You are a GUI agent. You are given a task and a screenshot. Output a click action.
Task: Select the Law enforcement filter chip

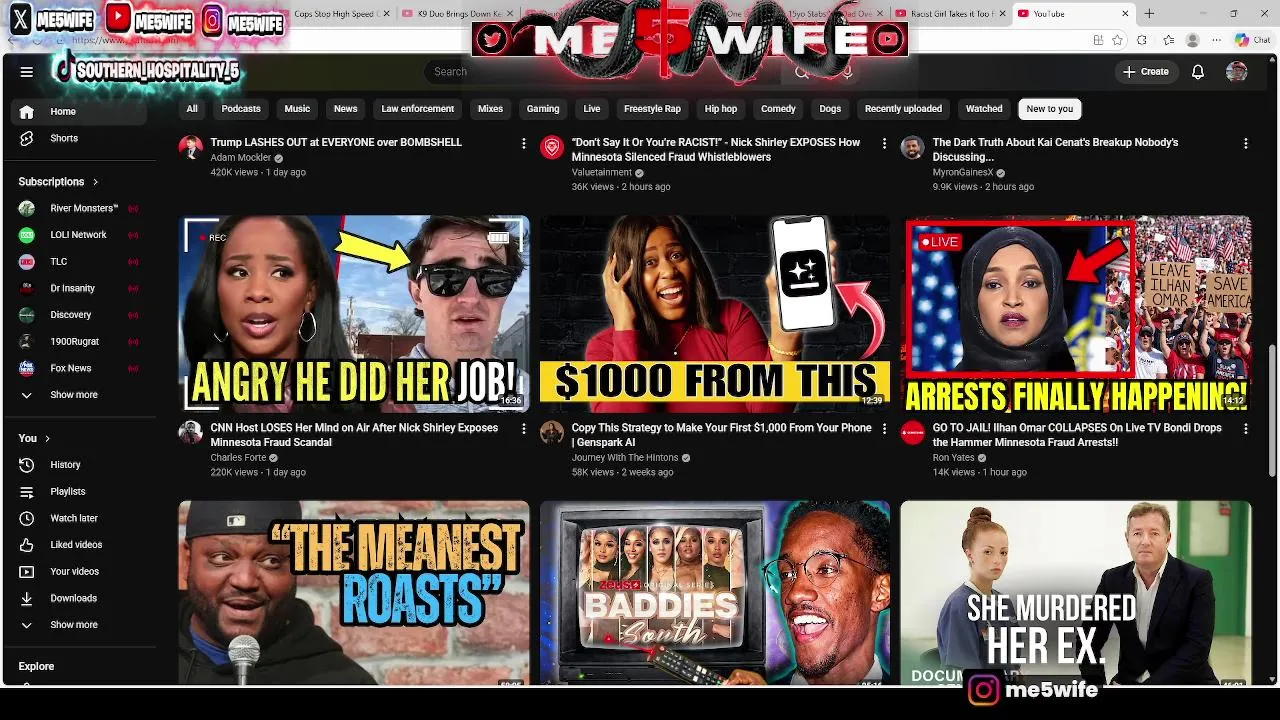[x=418, y=109]
